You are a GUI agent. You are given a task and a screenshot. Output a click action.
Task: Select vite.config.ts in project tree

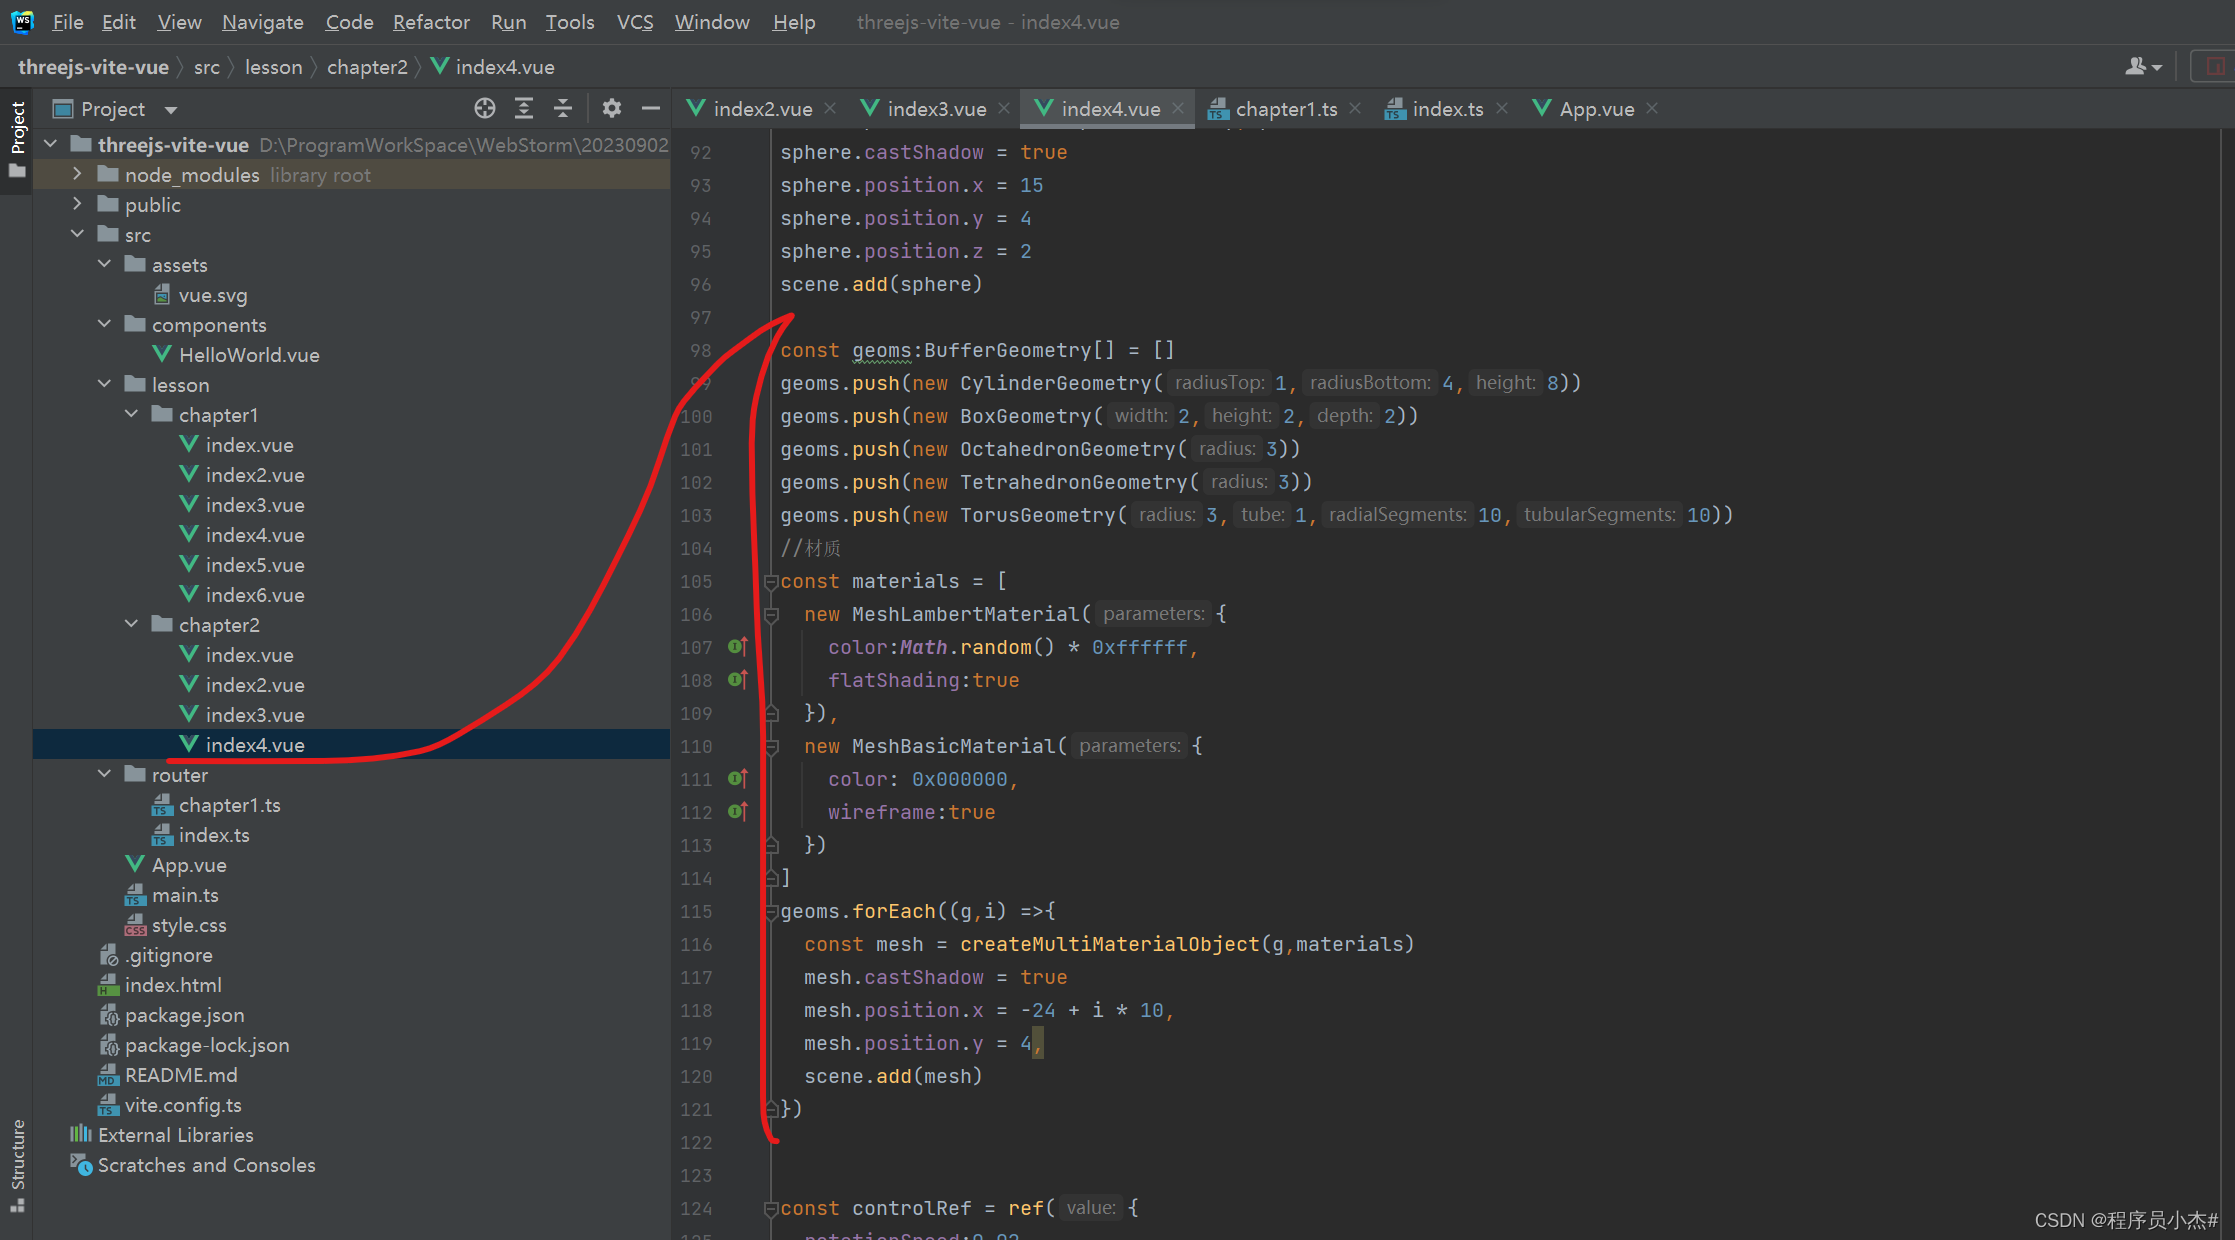point(183,1105)
